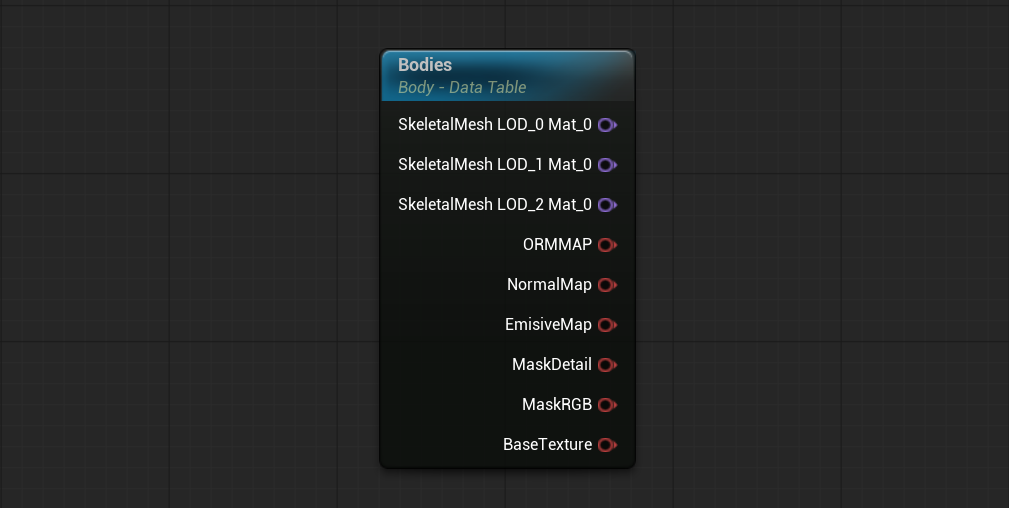This screenshot has width=1009, height=508.
Task: Click the SkeletalMesh LOD_1 Mat_0 purple pin
Action: pyautogui.click(x=607, y=165)
